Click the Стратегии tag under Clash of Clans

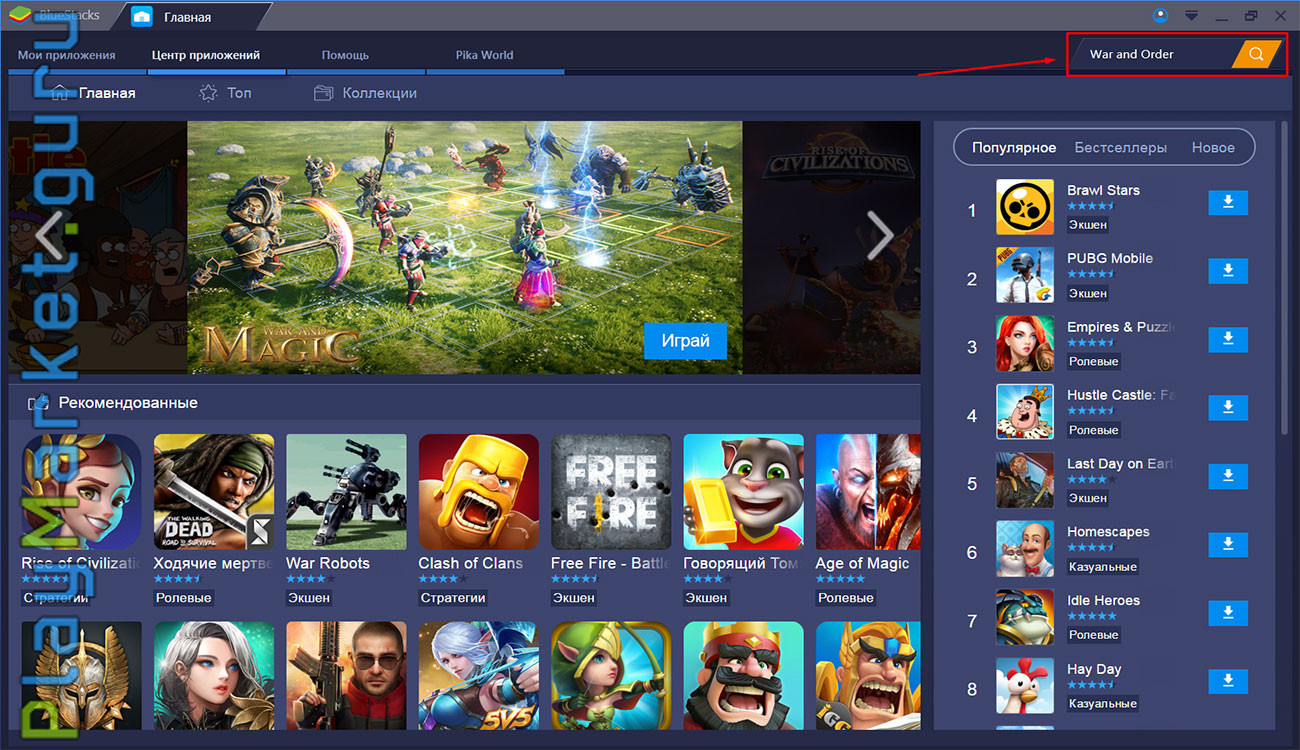click(x=453, y=598)
